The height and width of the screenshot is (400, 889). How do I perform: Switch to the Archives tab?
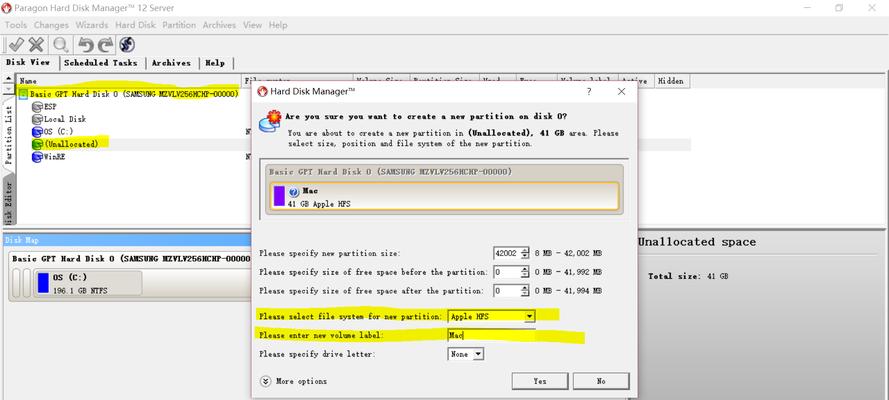171,63
